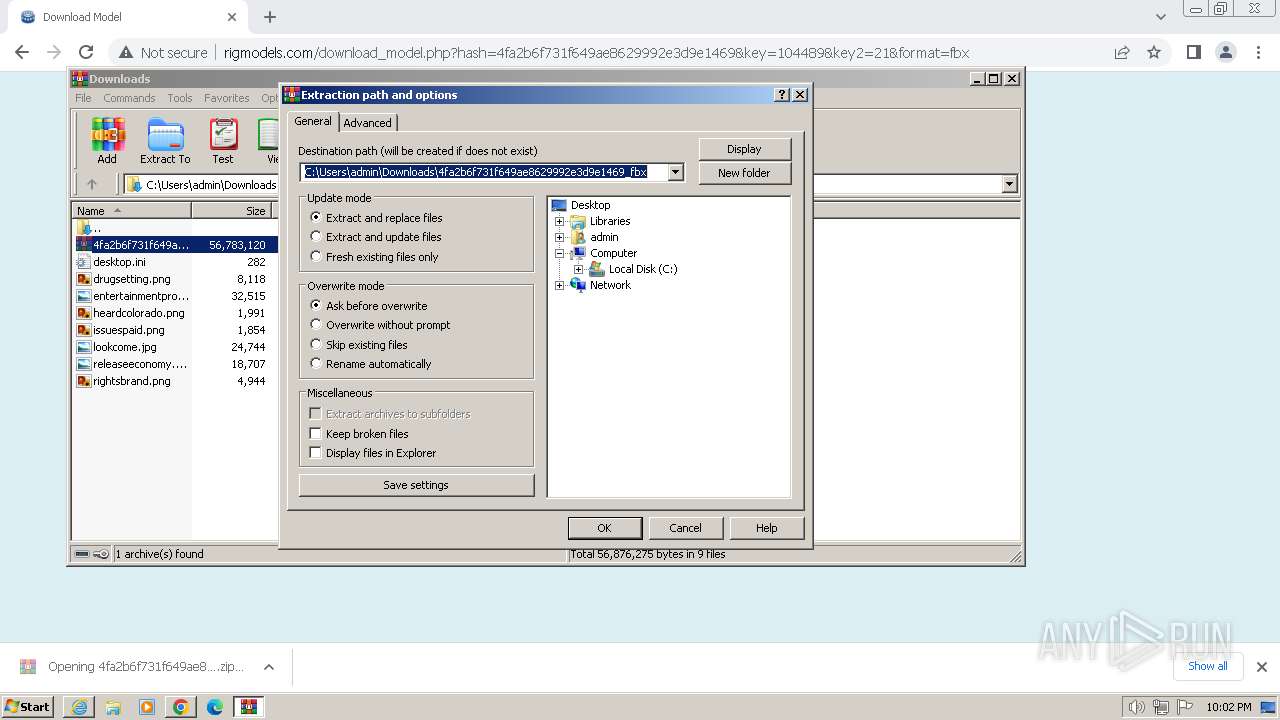Viewport: 1280px width, 720px height.
Task: Open a new browser tab
Action: (270, 17)
